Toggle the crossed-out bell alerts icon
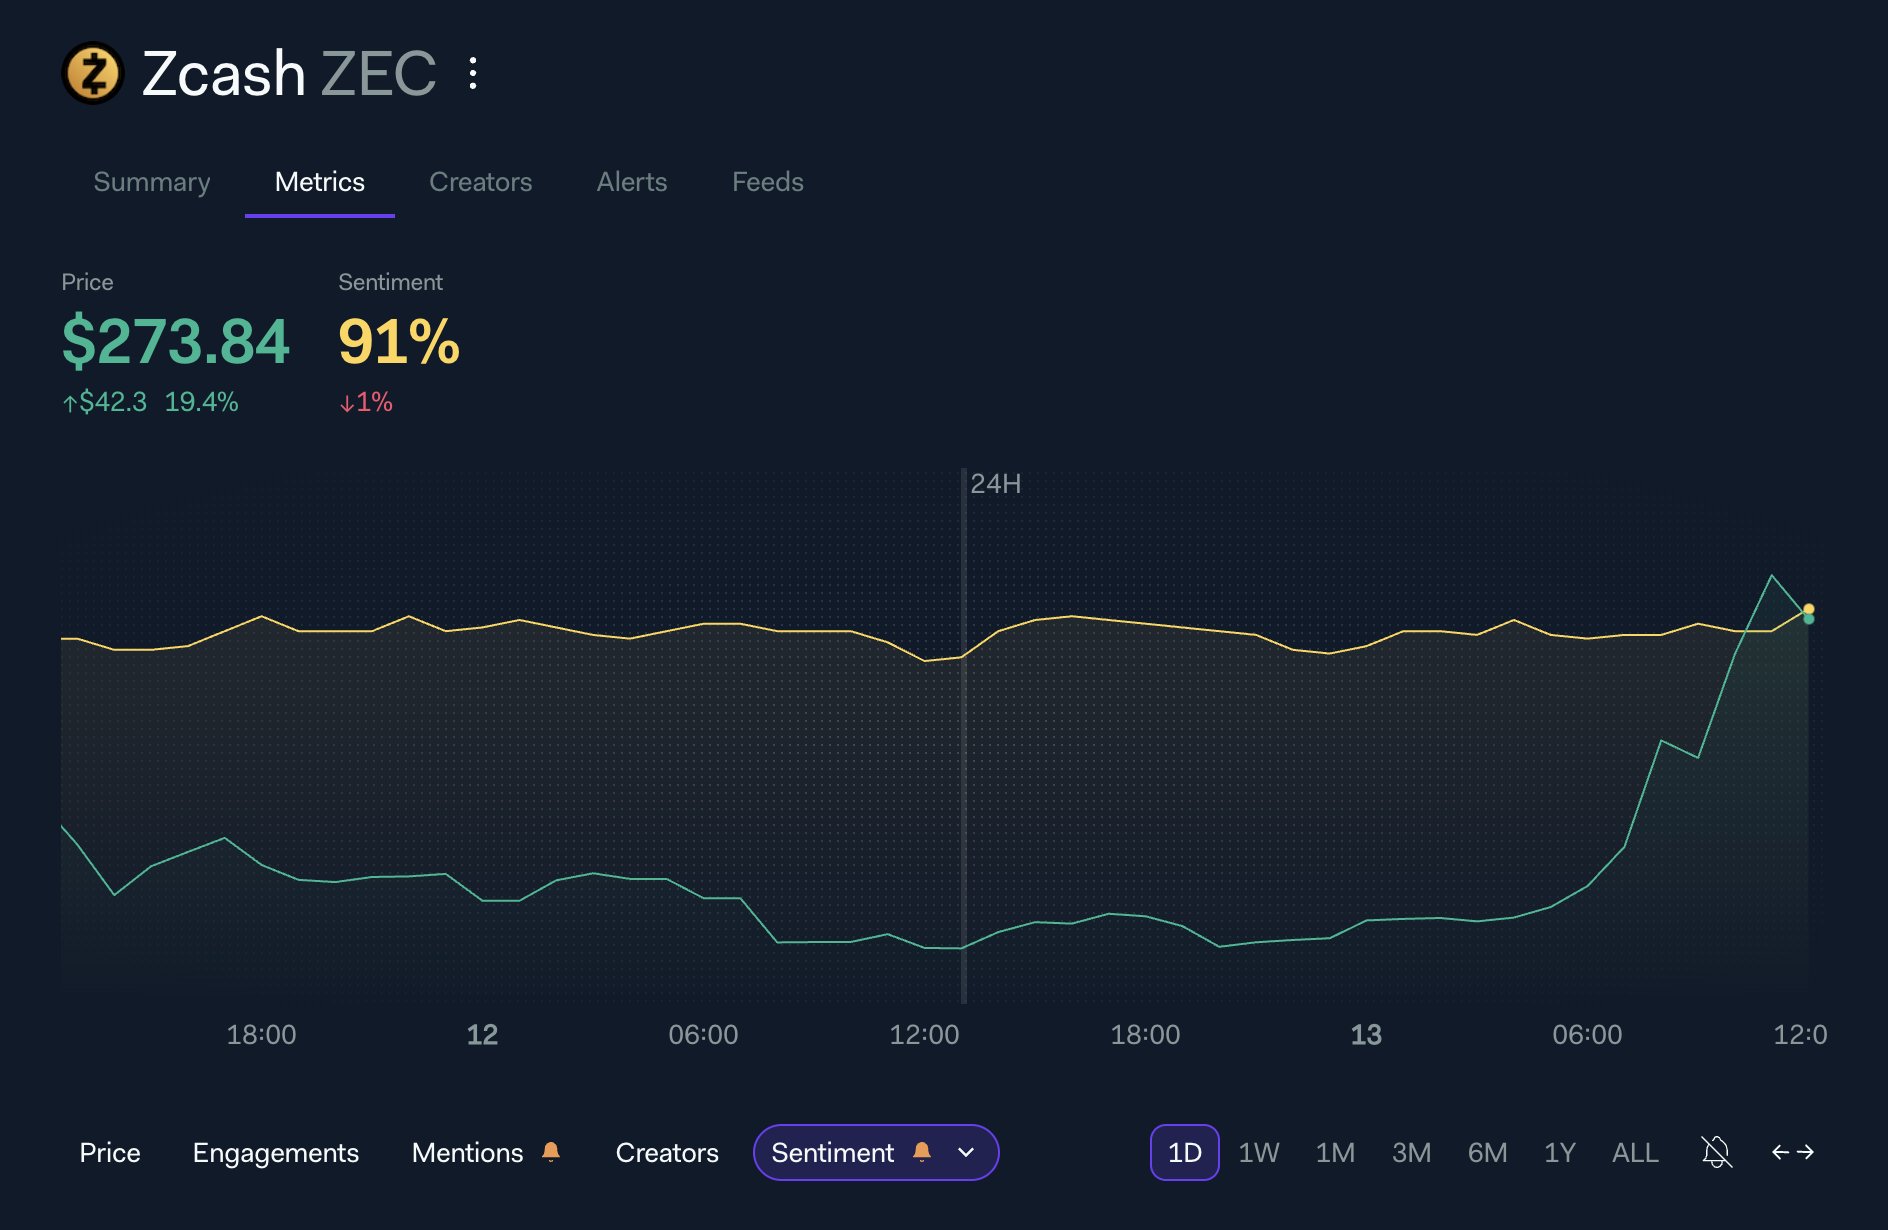This screenshot has width=1888, height=1230. click(1716, 1152)
